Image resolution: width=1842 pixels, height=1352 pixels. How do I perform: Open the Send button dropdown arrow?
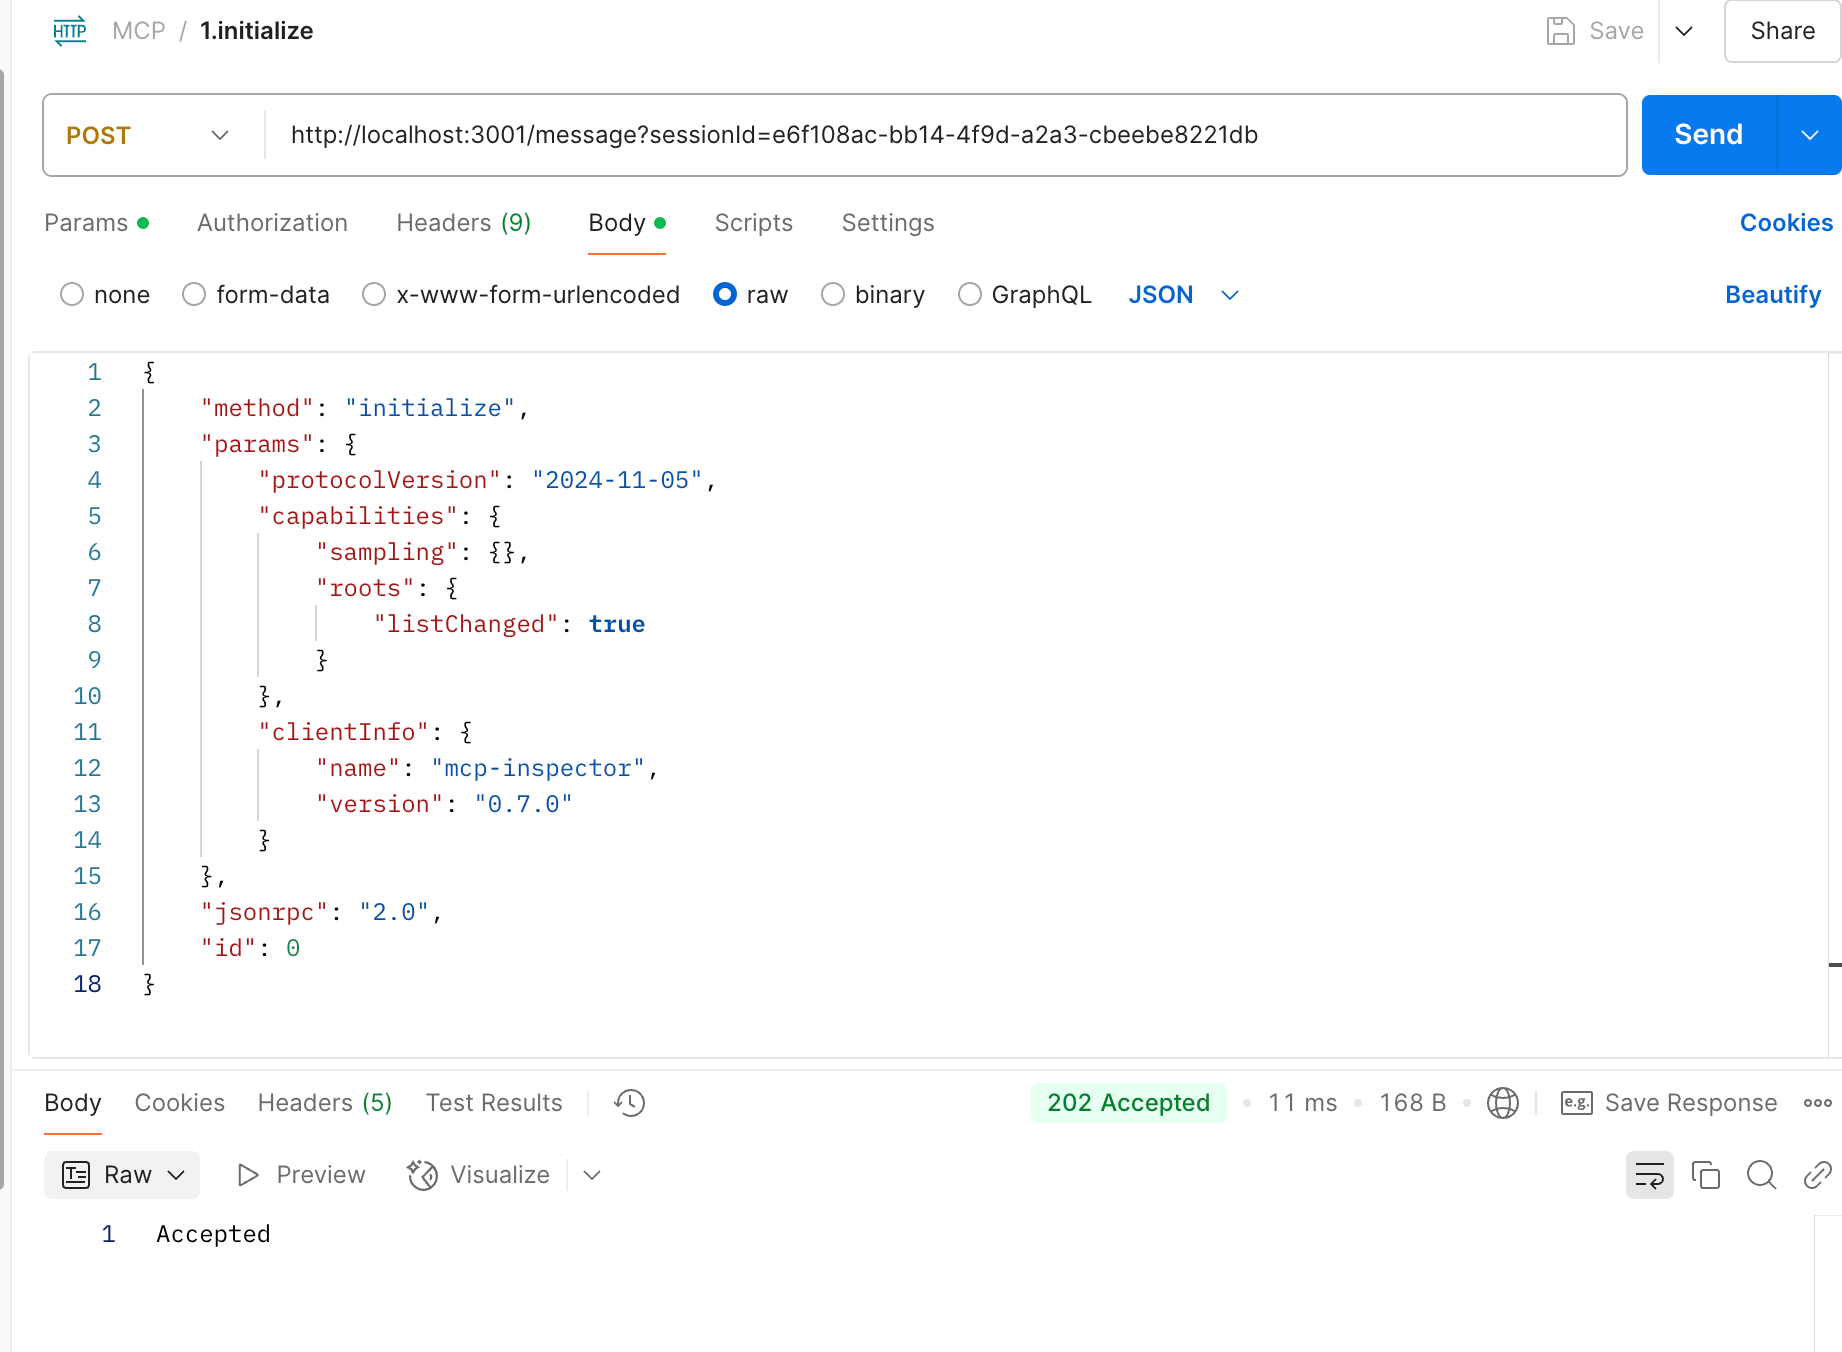coord(1809,135)
